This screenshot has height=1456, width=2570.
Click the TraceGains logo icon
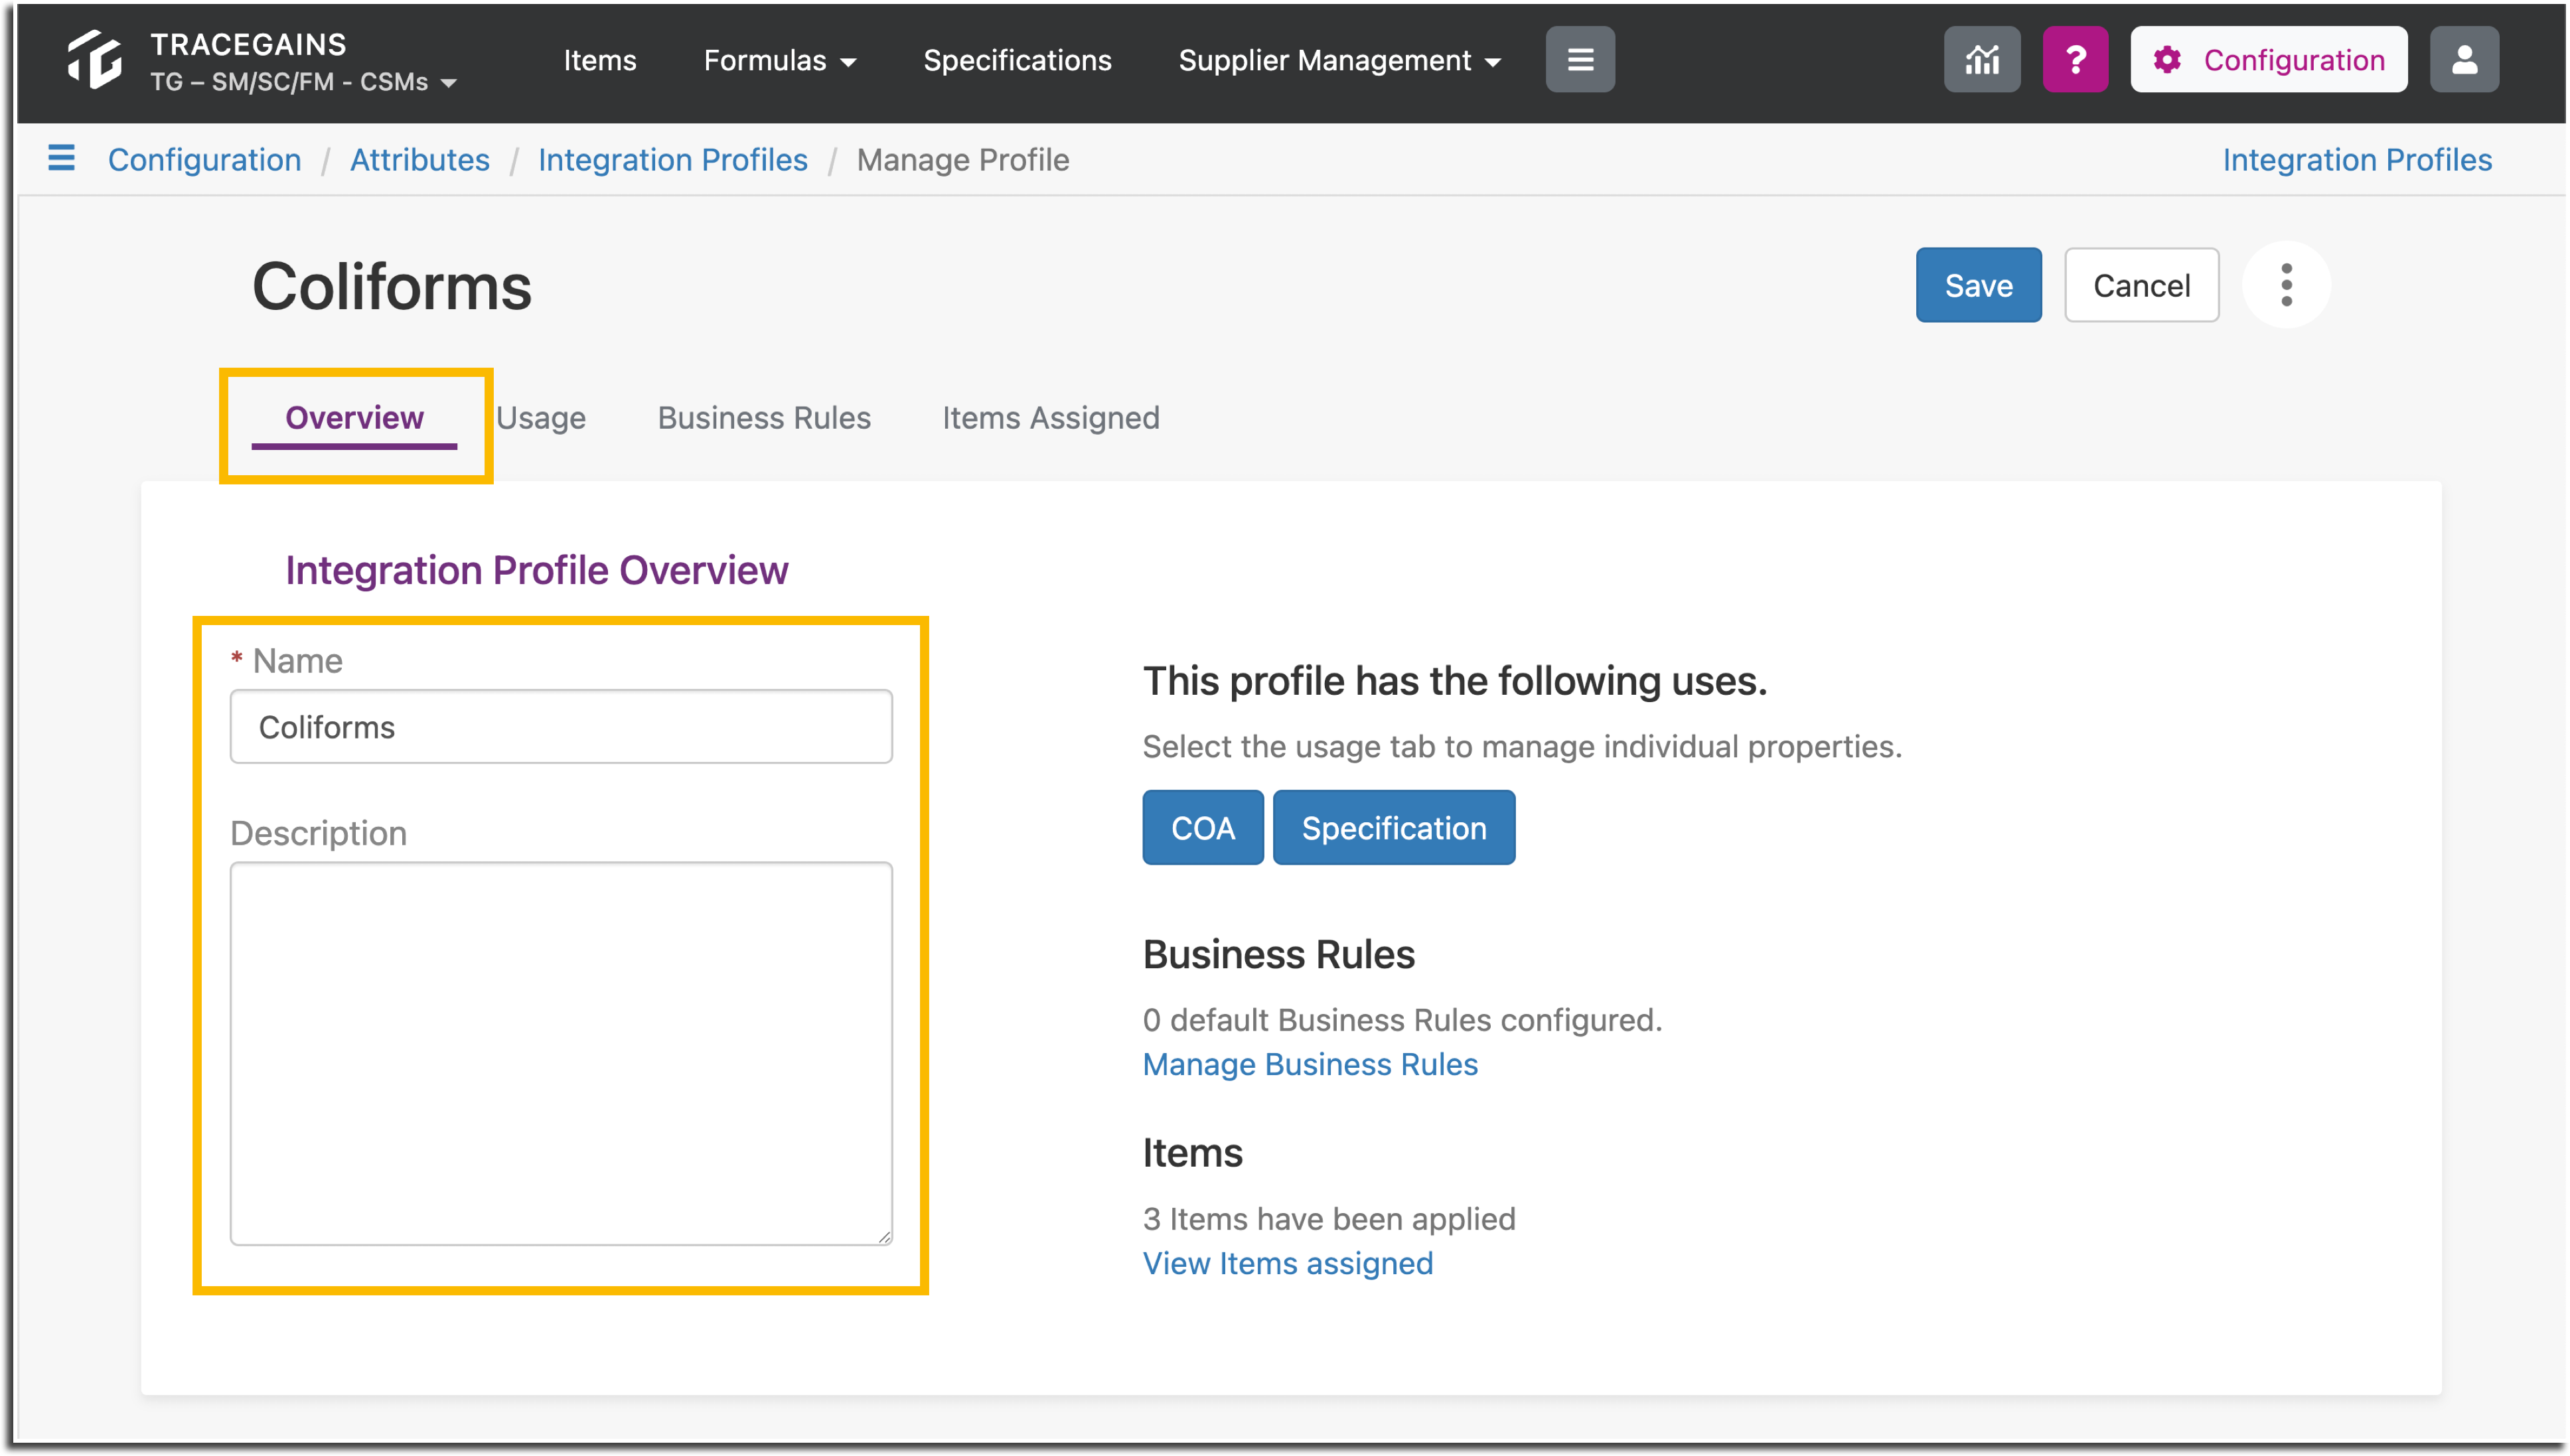(x=94, y=60)
